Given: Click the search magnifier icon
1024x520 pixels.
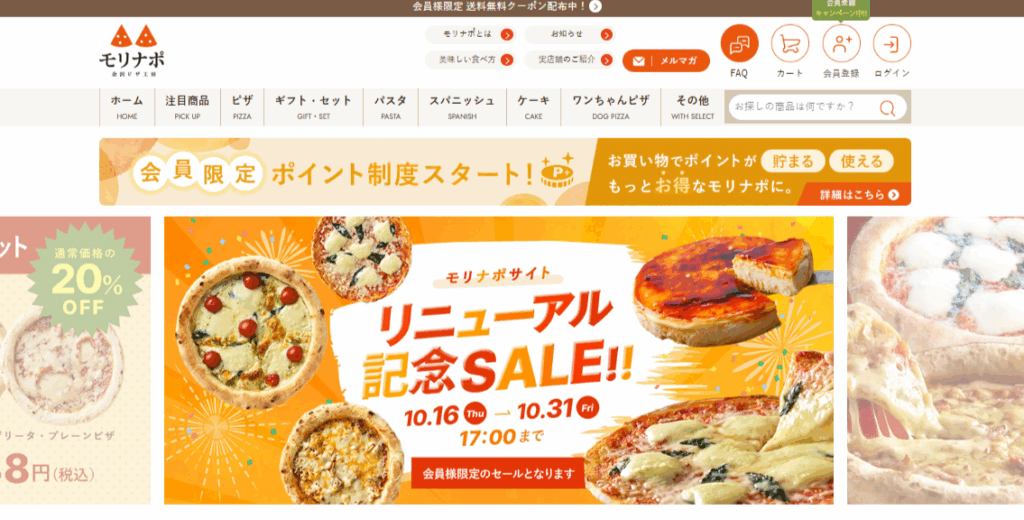Looking at the screenshot, I should tap(888, 108).
